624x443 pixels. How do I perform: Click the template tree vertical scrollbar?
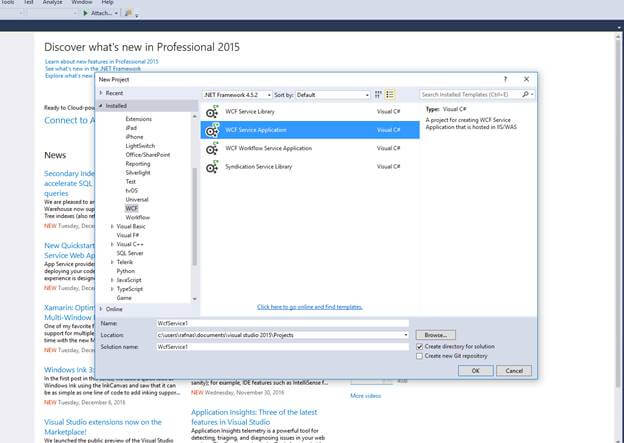point(195,217)
